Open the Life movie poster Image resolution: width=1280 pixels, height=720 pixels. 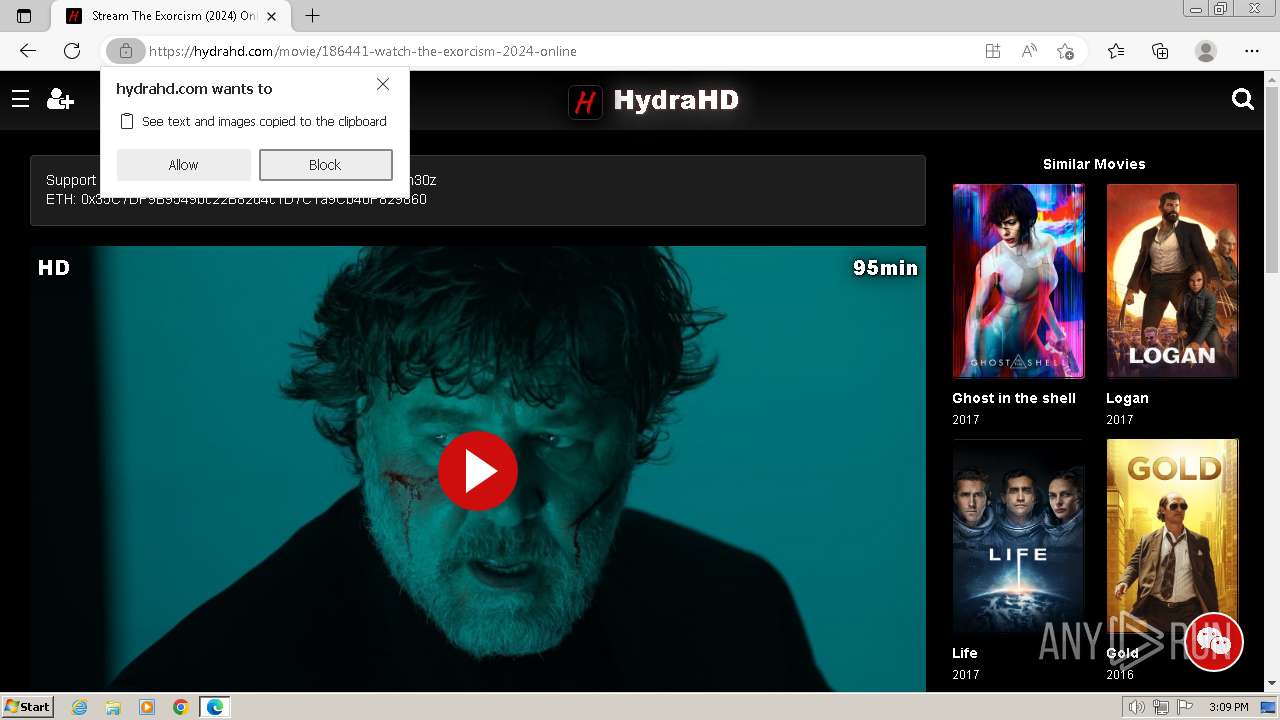[1018, 536]
